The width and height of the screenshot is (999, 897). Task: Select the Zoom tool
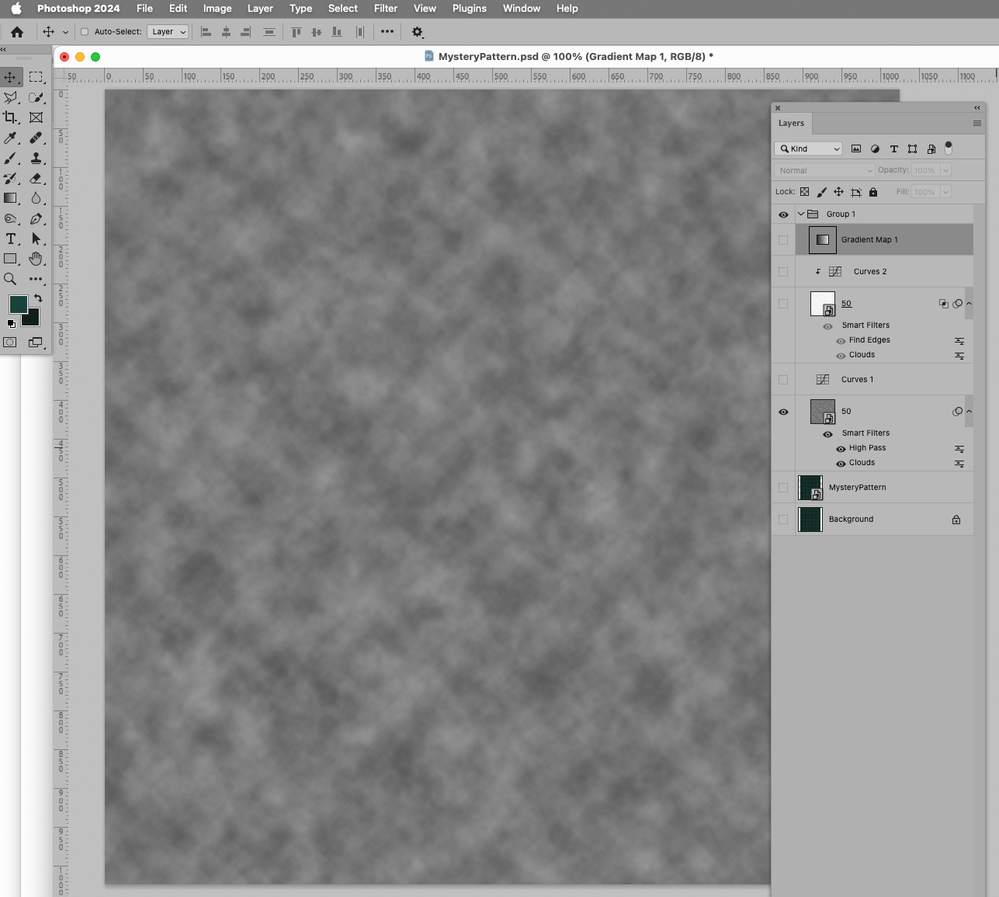click(x=12, y=278)
